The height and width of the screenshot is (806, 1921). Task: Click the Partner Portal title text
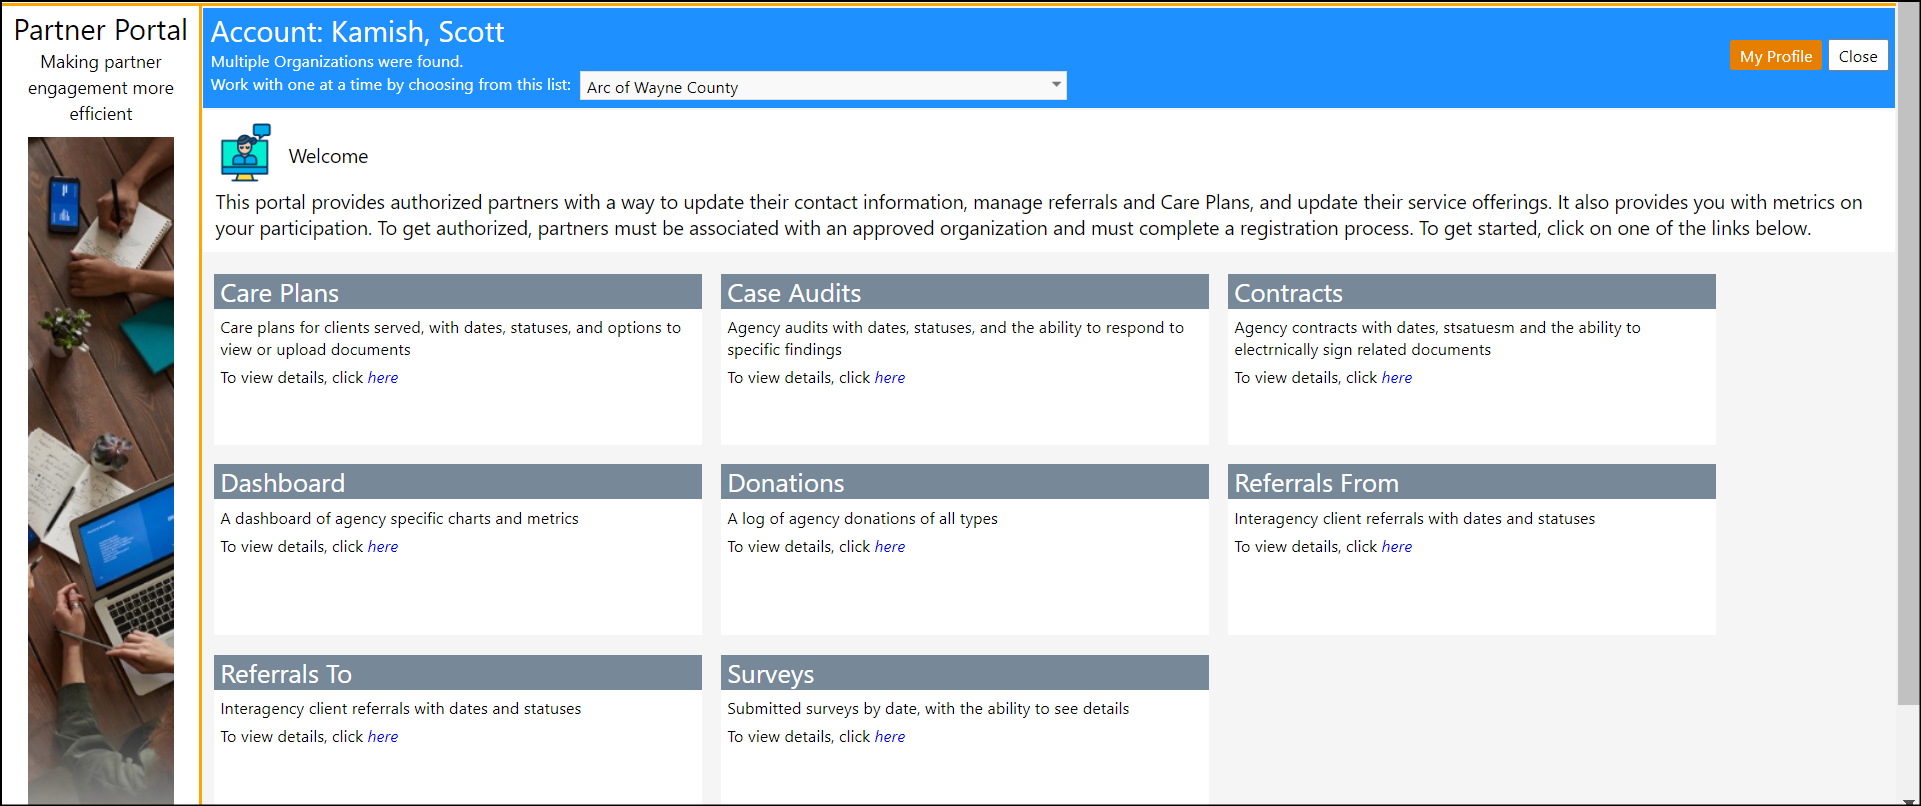coord(101,30)
